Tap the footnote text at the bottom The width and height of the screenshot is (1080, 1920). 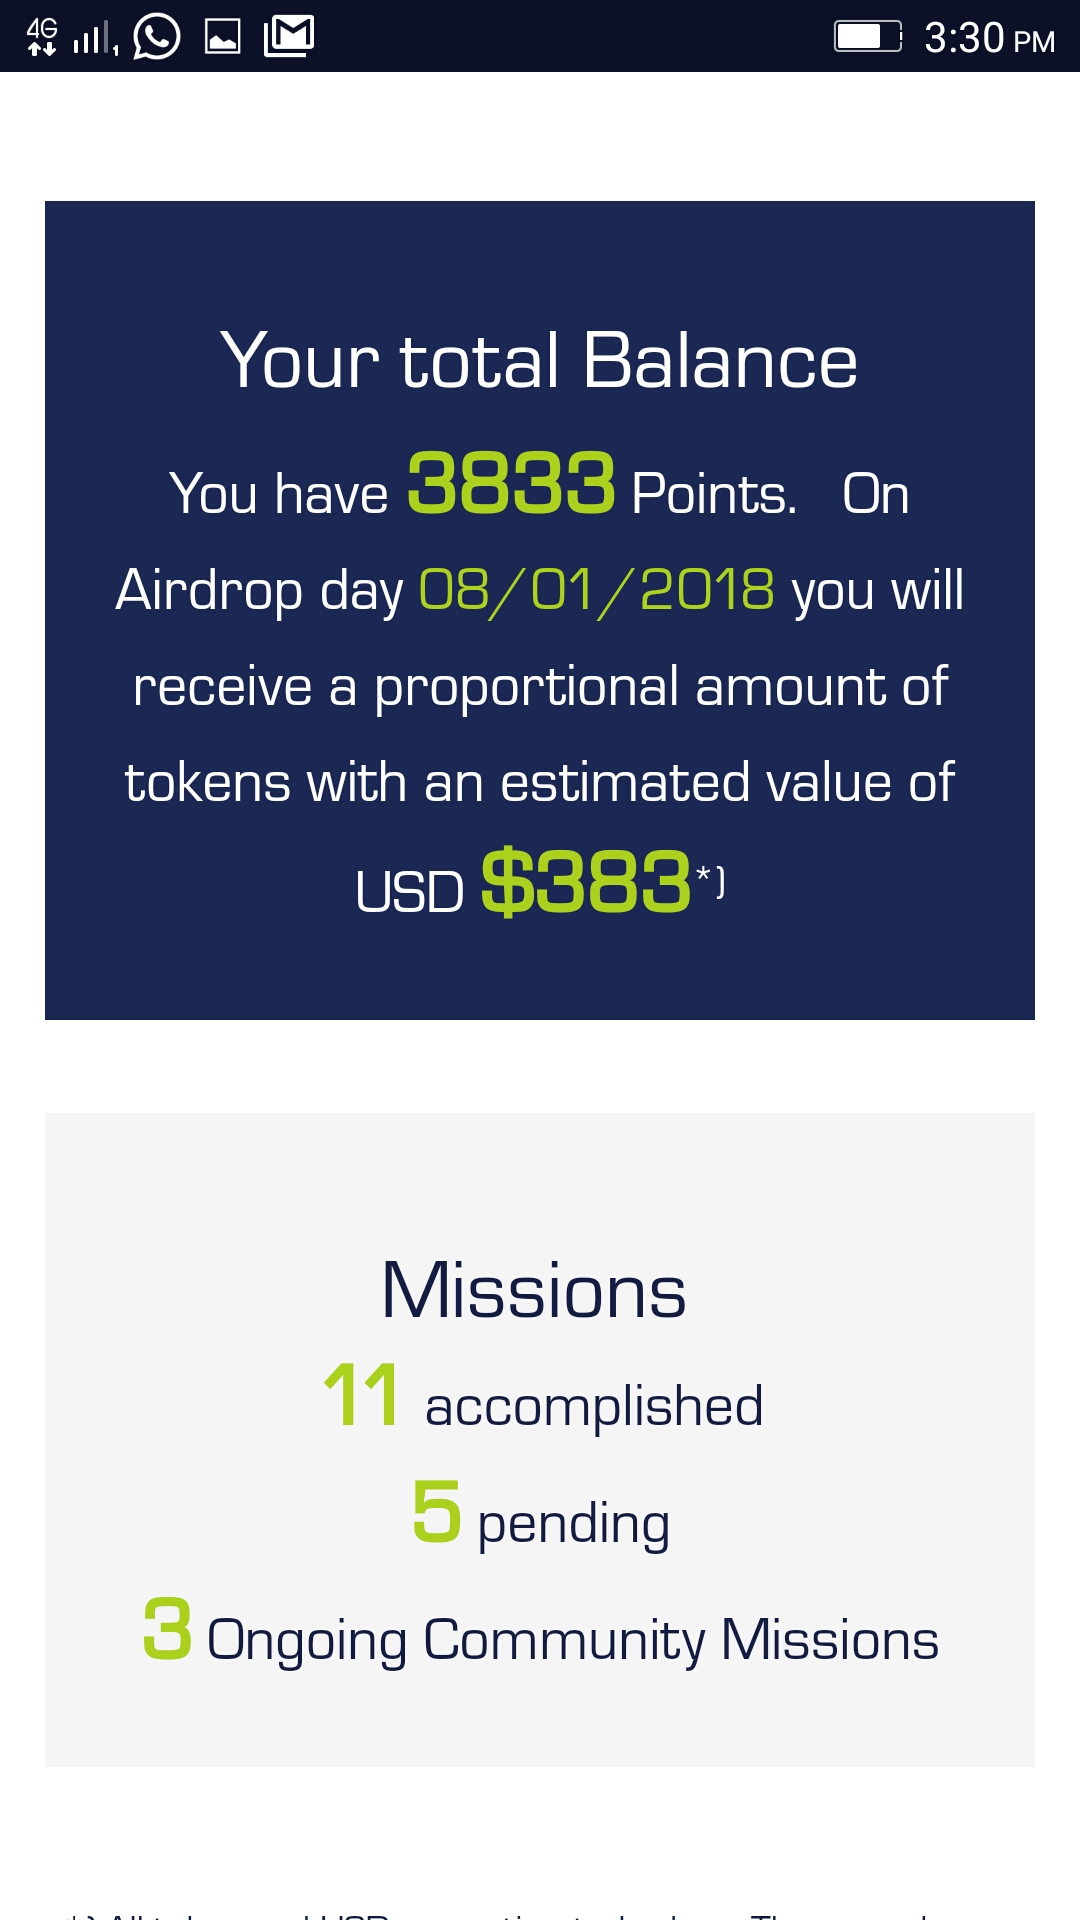(540, 1912)
